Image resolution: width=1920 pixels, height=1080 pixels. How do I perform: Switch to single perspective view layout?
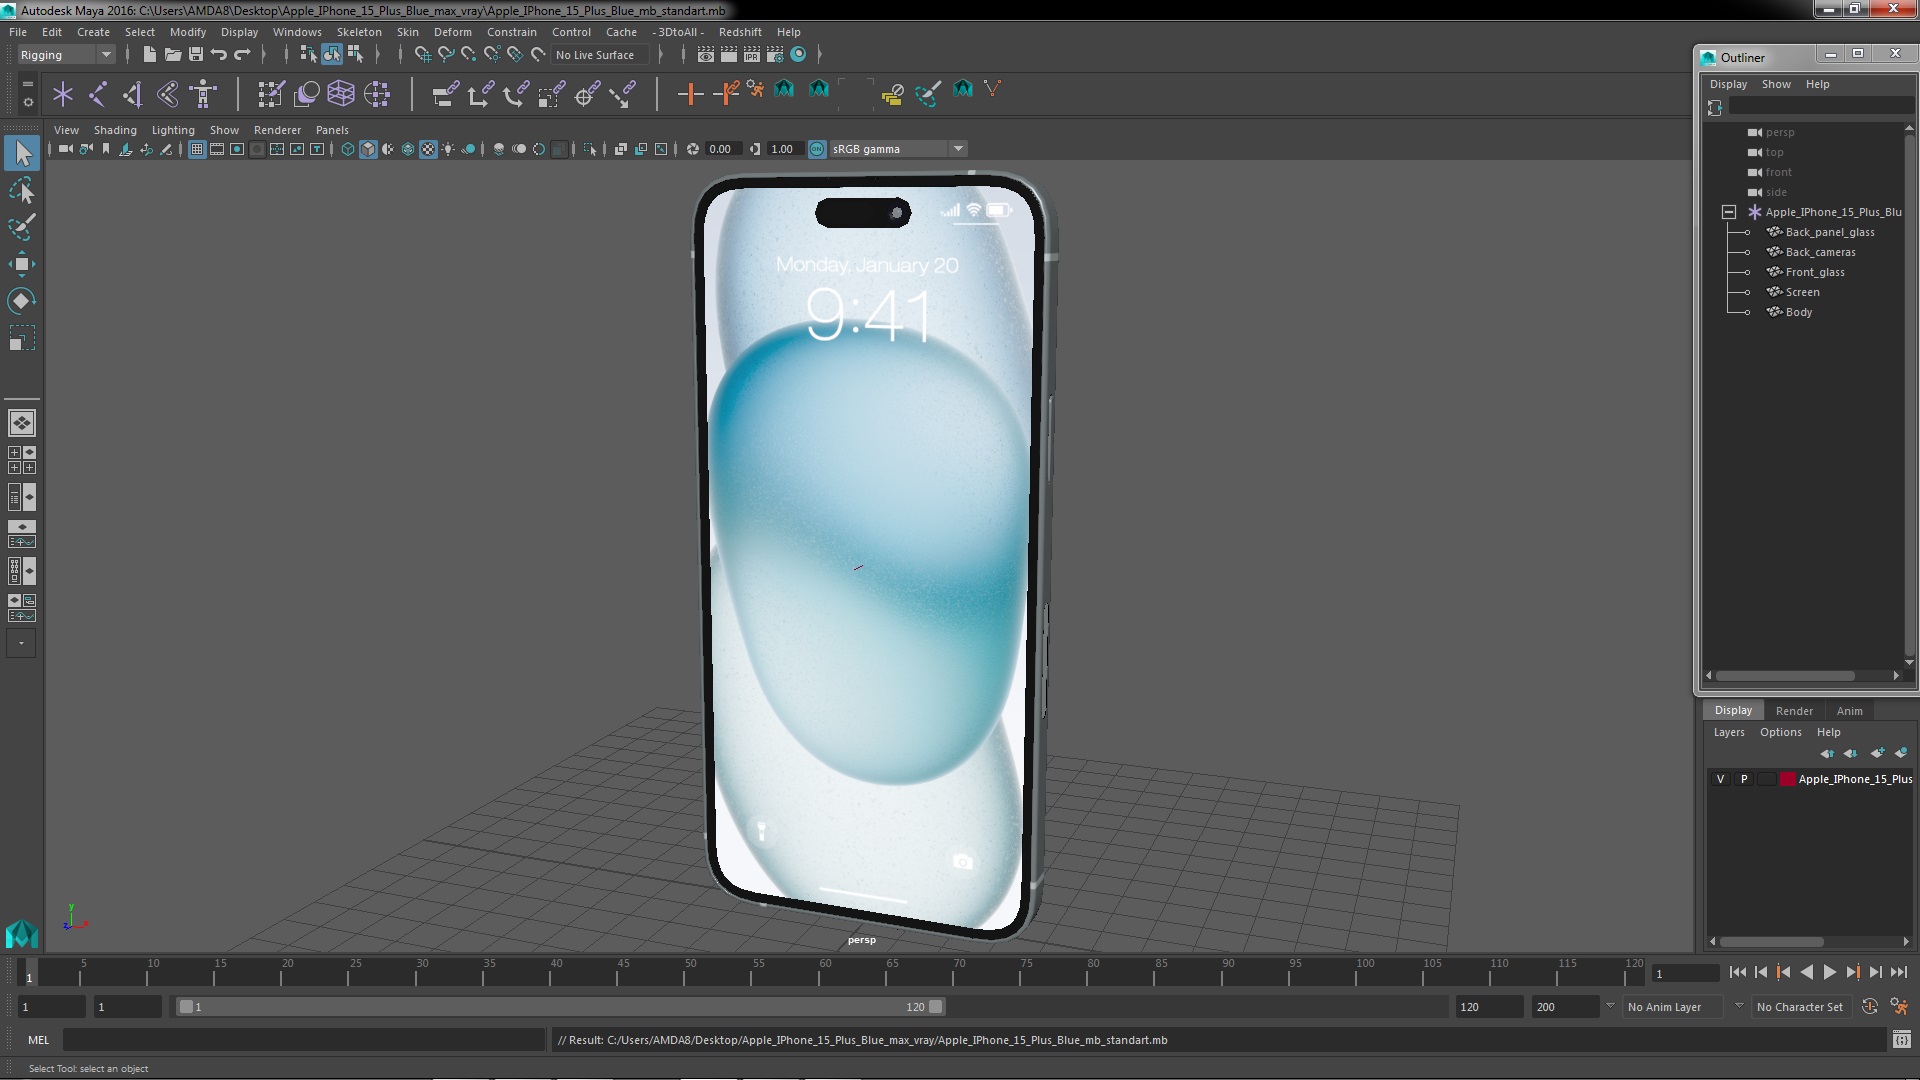pyautogui.click(x=22, y=423)
